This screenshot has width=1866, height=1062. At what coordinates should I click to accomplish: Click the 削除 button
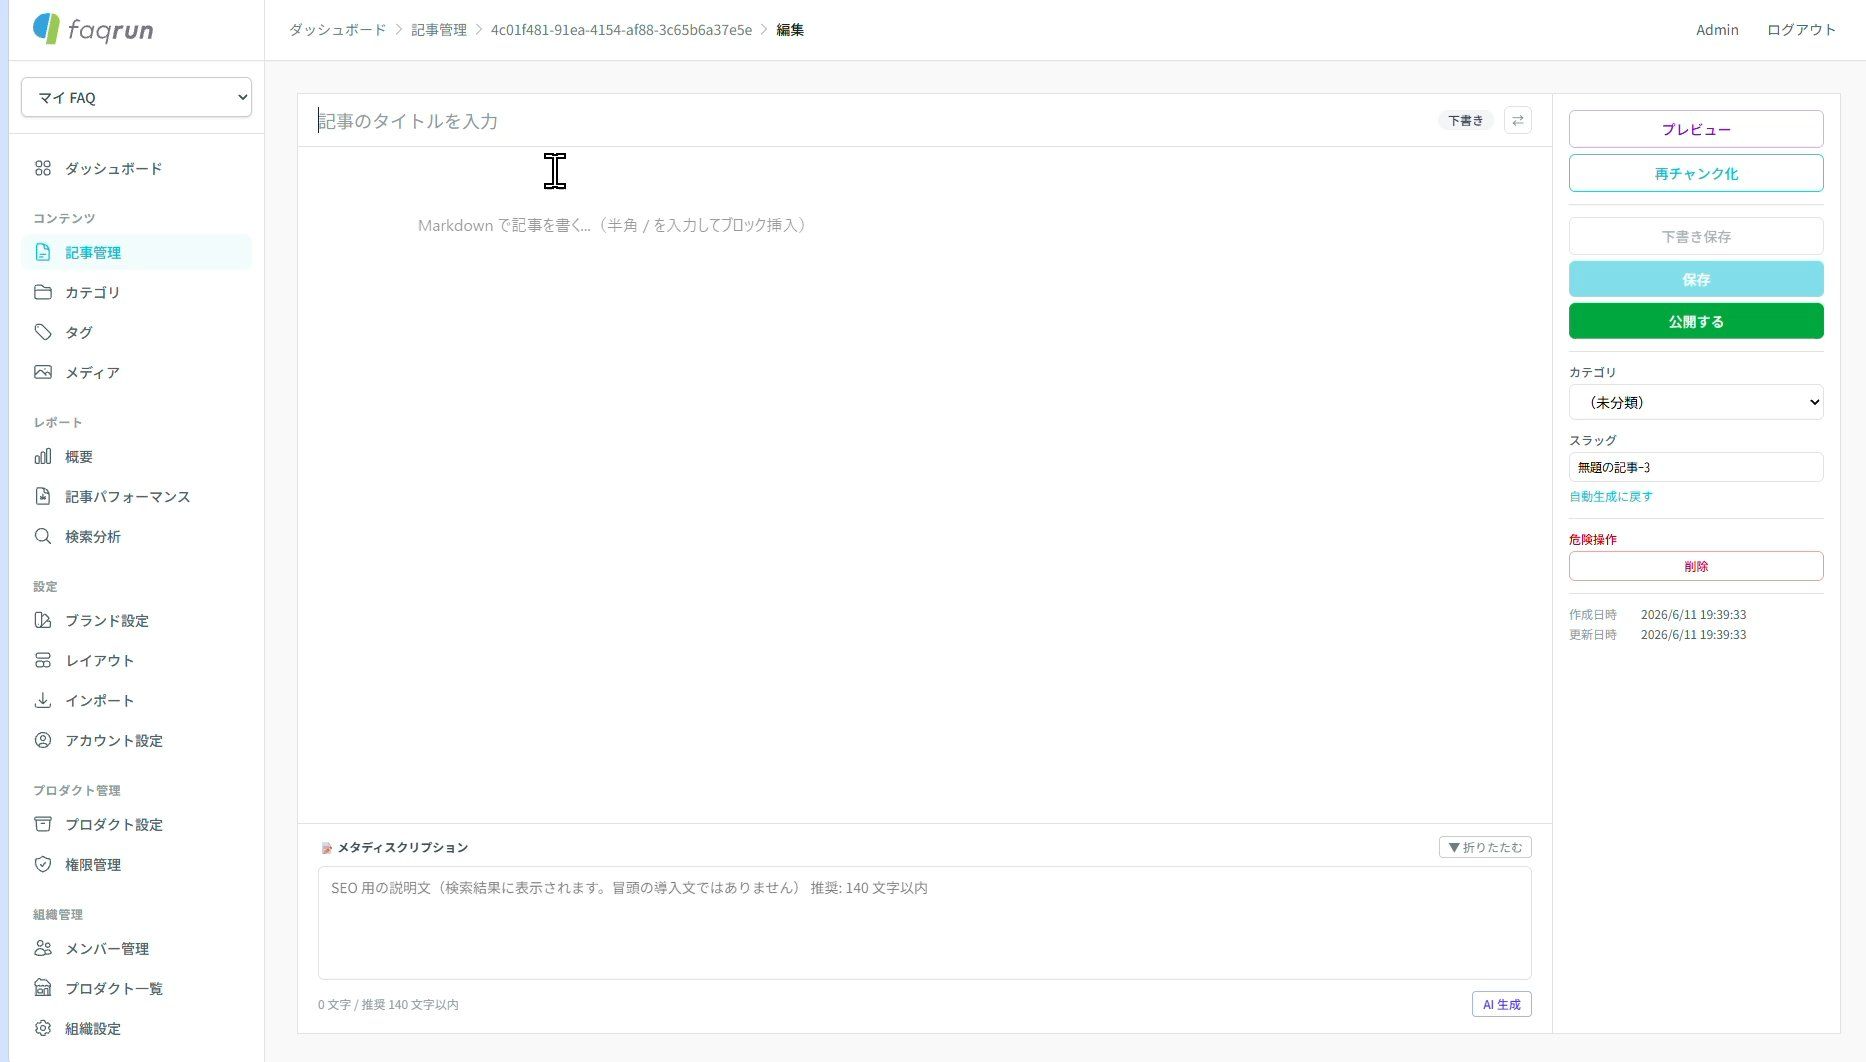[x=1696, y=566]
